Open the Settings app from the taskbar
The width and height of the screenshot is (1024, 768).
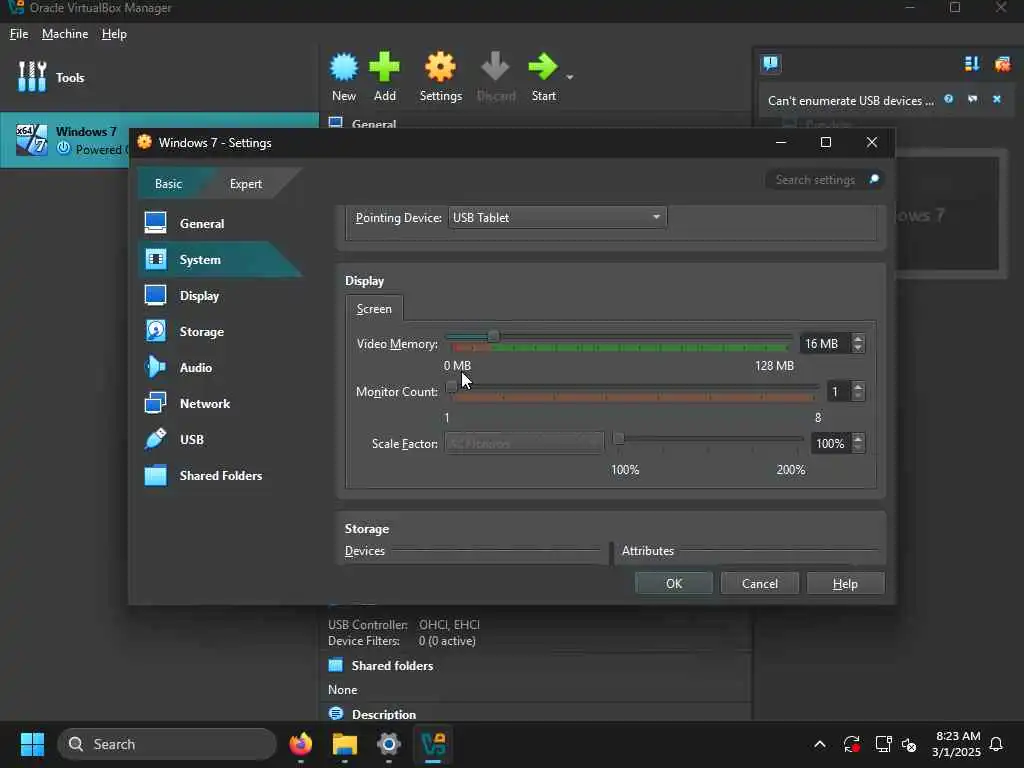click(389, 744)
